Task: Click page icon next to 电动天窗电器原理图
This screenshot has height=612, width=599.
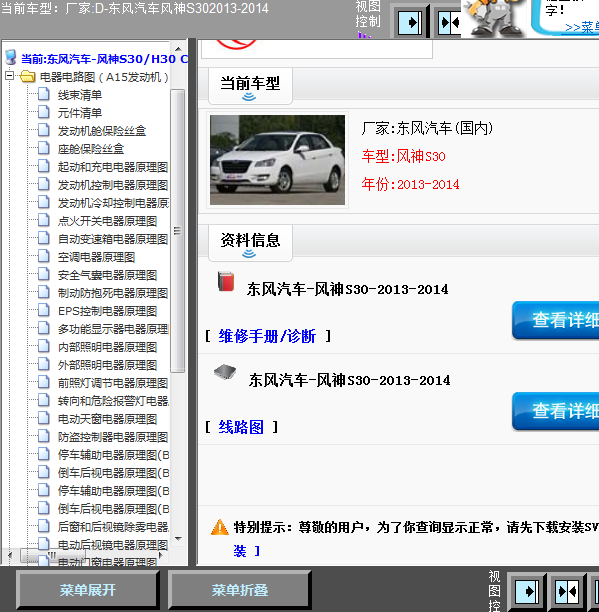Action: point(44,418)
